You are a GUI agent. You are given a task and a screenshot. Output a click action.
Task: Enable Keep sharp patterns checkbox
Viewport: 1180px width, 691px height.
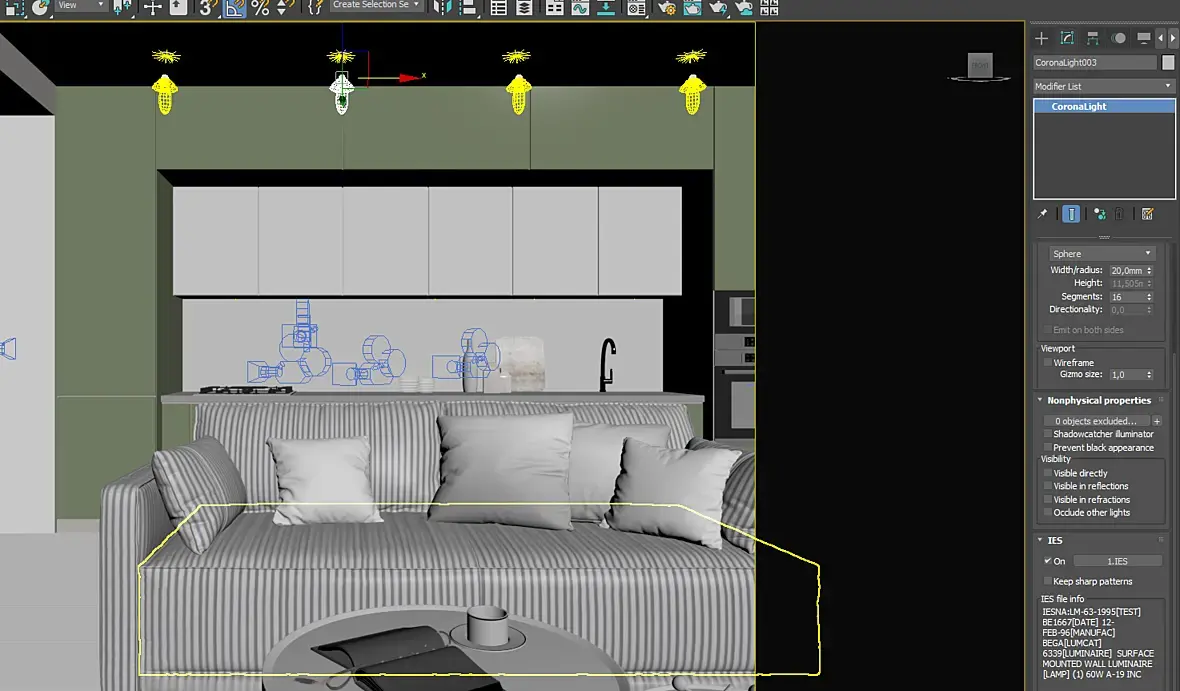[1048, 581]
